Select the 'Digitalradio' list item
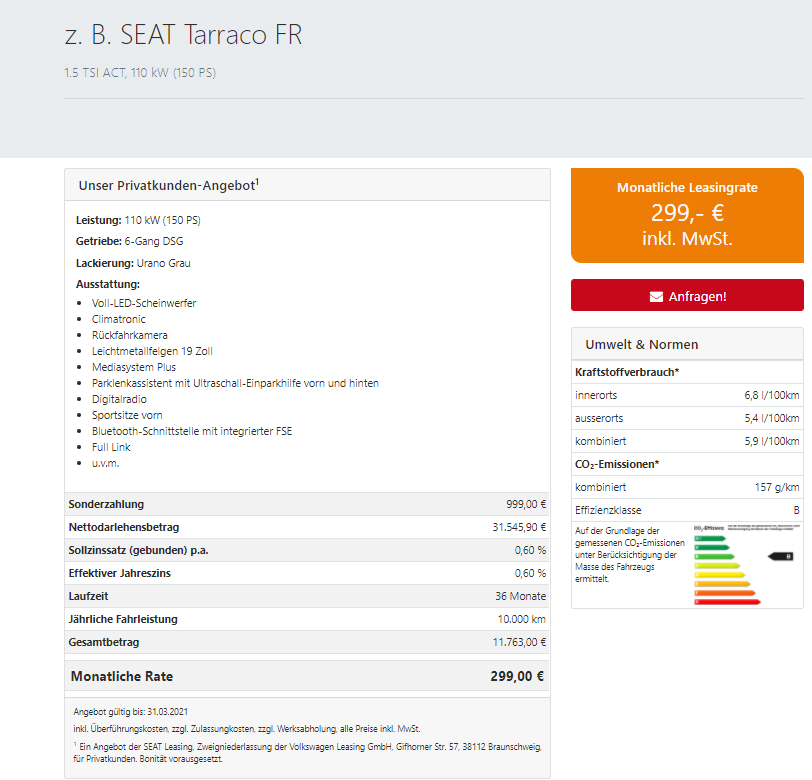This screenshot has width=812, height=780. (119, 399)
